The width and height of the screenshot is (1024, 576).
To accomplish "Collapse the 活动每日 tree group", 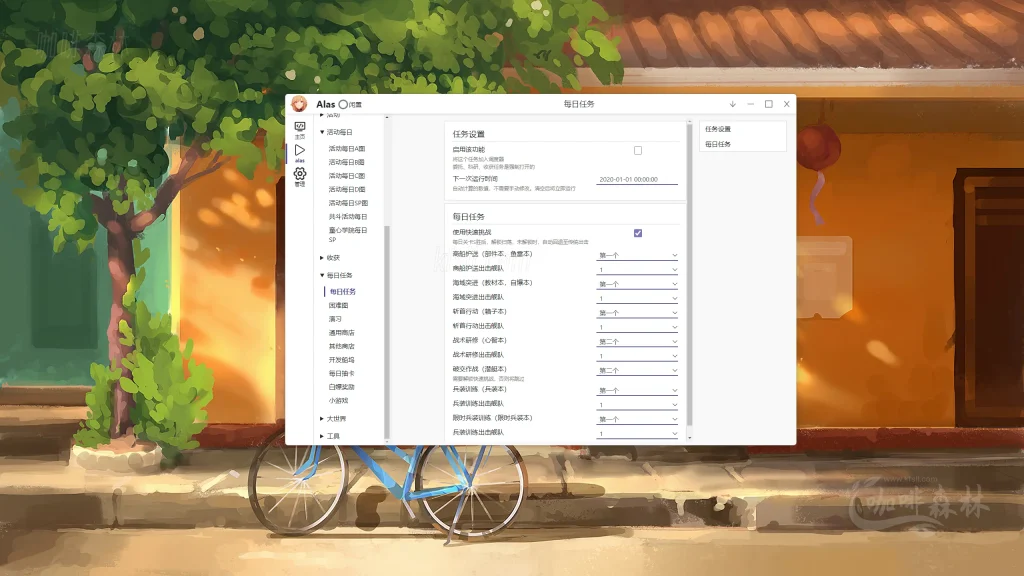I will [x=322, y=132].
